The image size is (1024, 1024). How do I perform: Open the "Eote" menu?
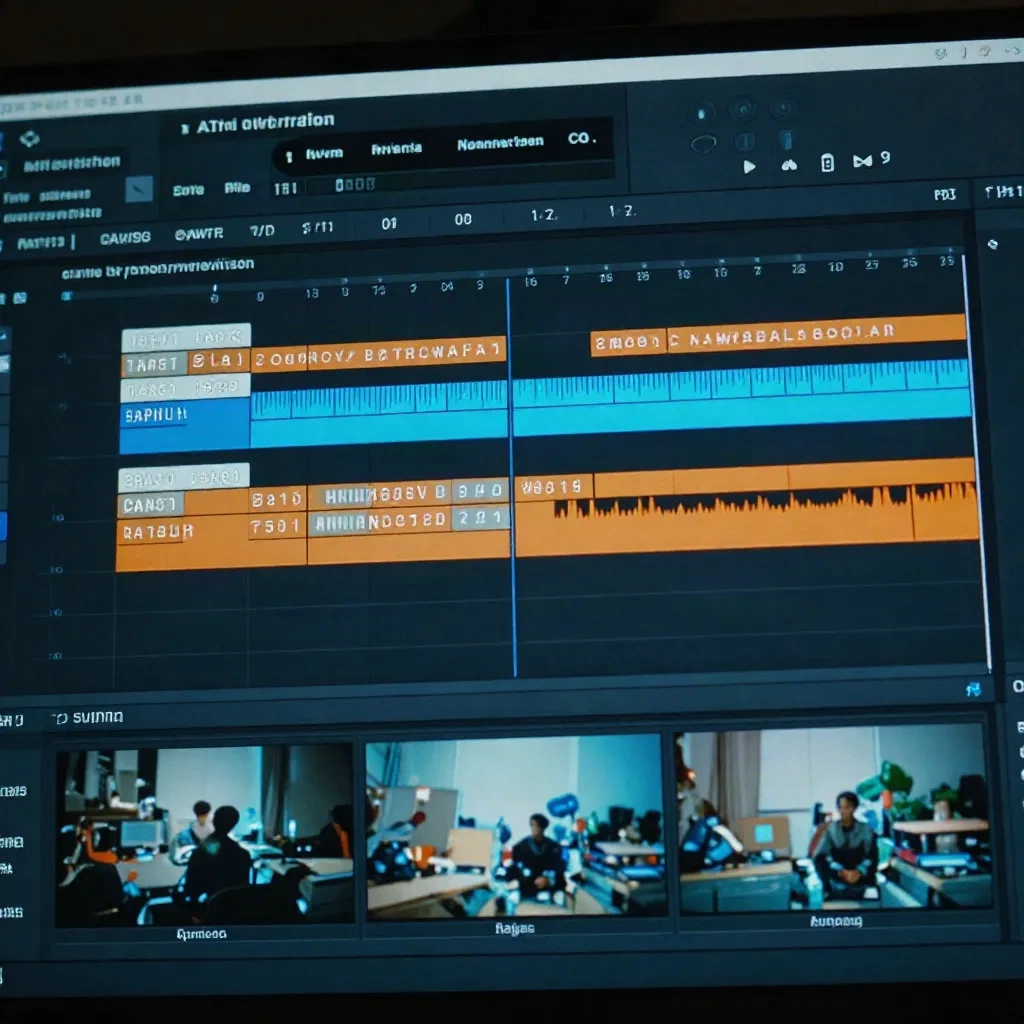(x=188, y=190)
